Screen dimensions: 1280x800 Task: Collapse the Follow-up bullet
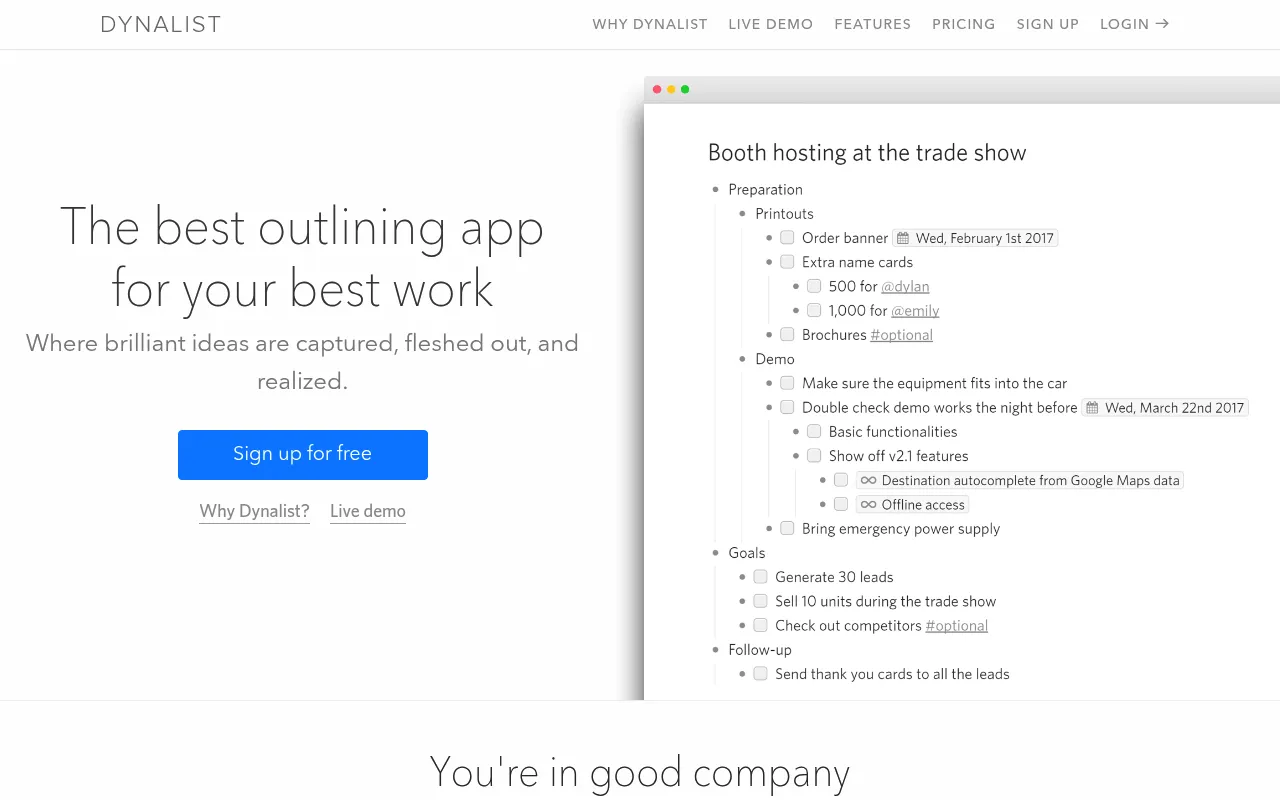tap(716, 650)
